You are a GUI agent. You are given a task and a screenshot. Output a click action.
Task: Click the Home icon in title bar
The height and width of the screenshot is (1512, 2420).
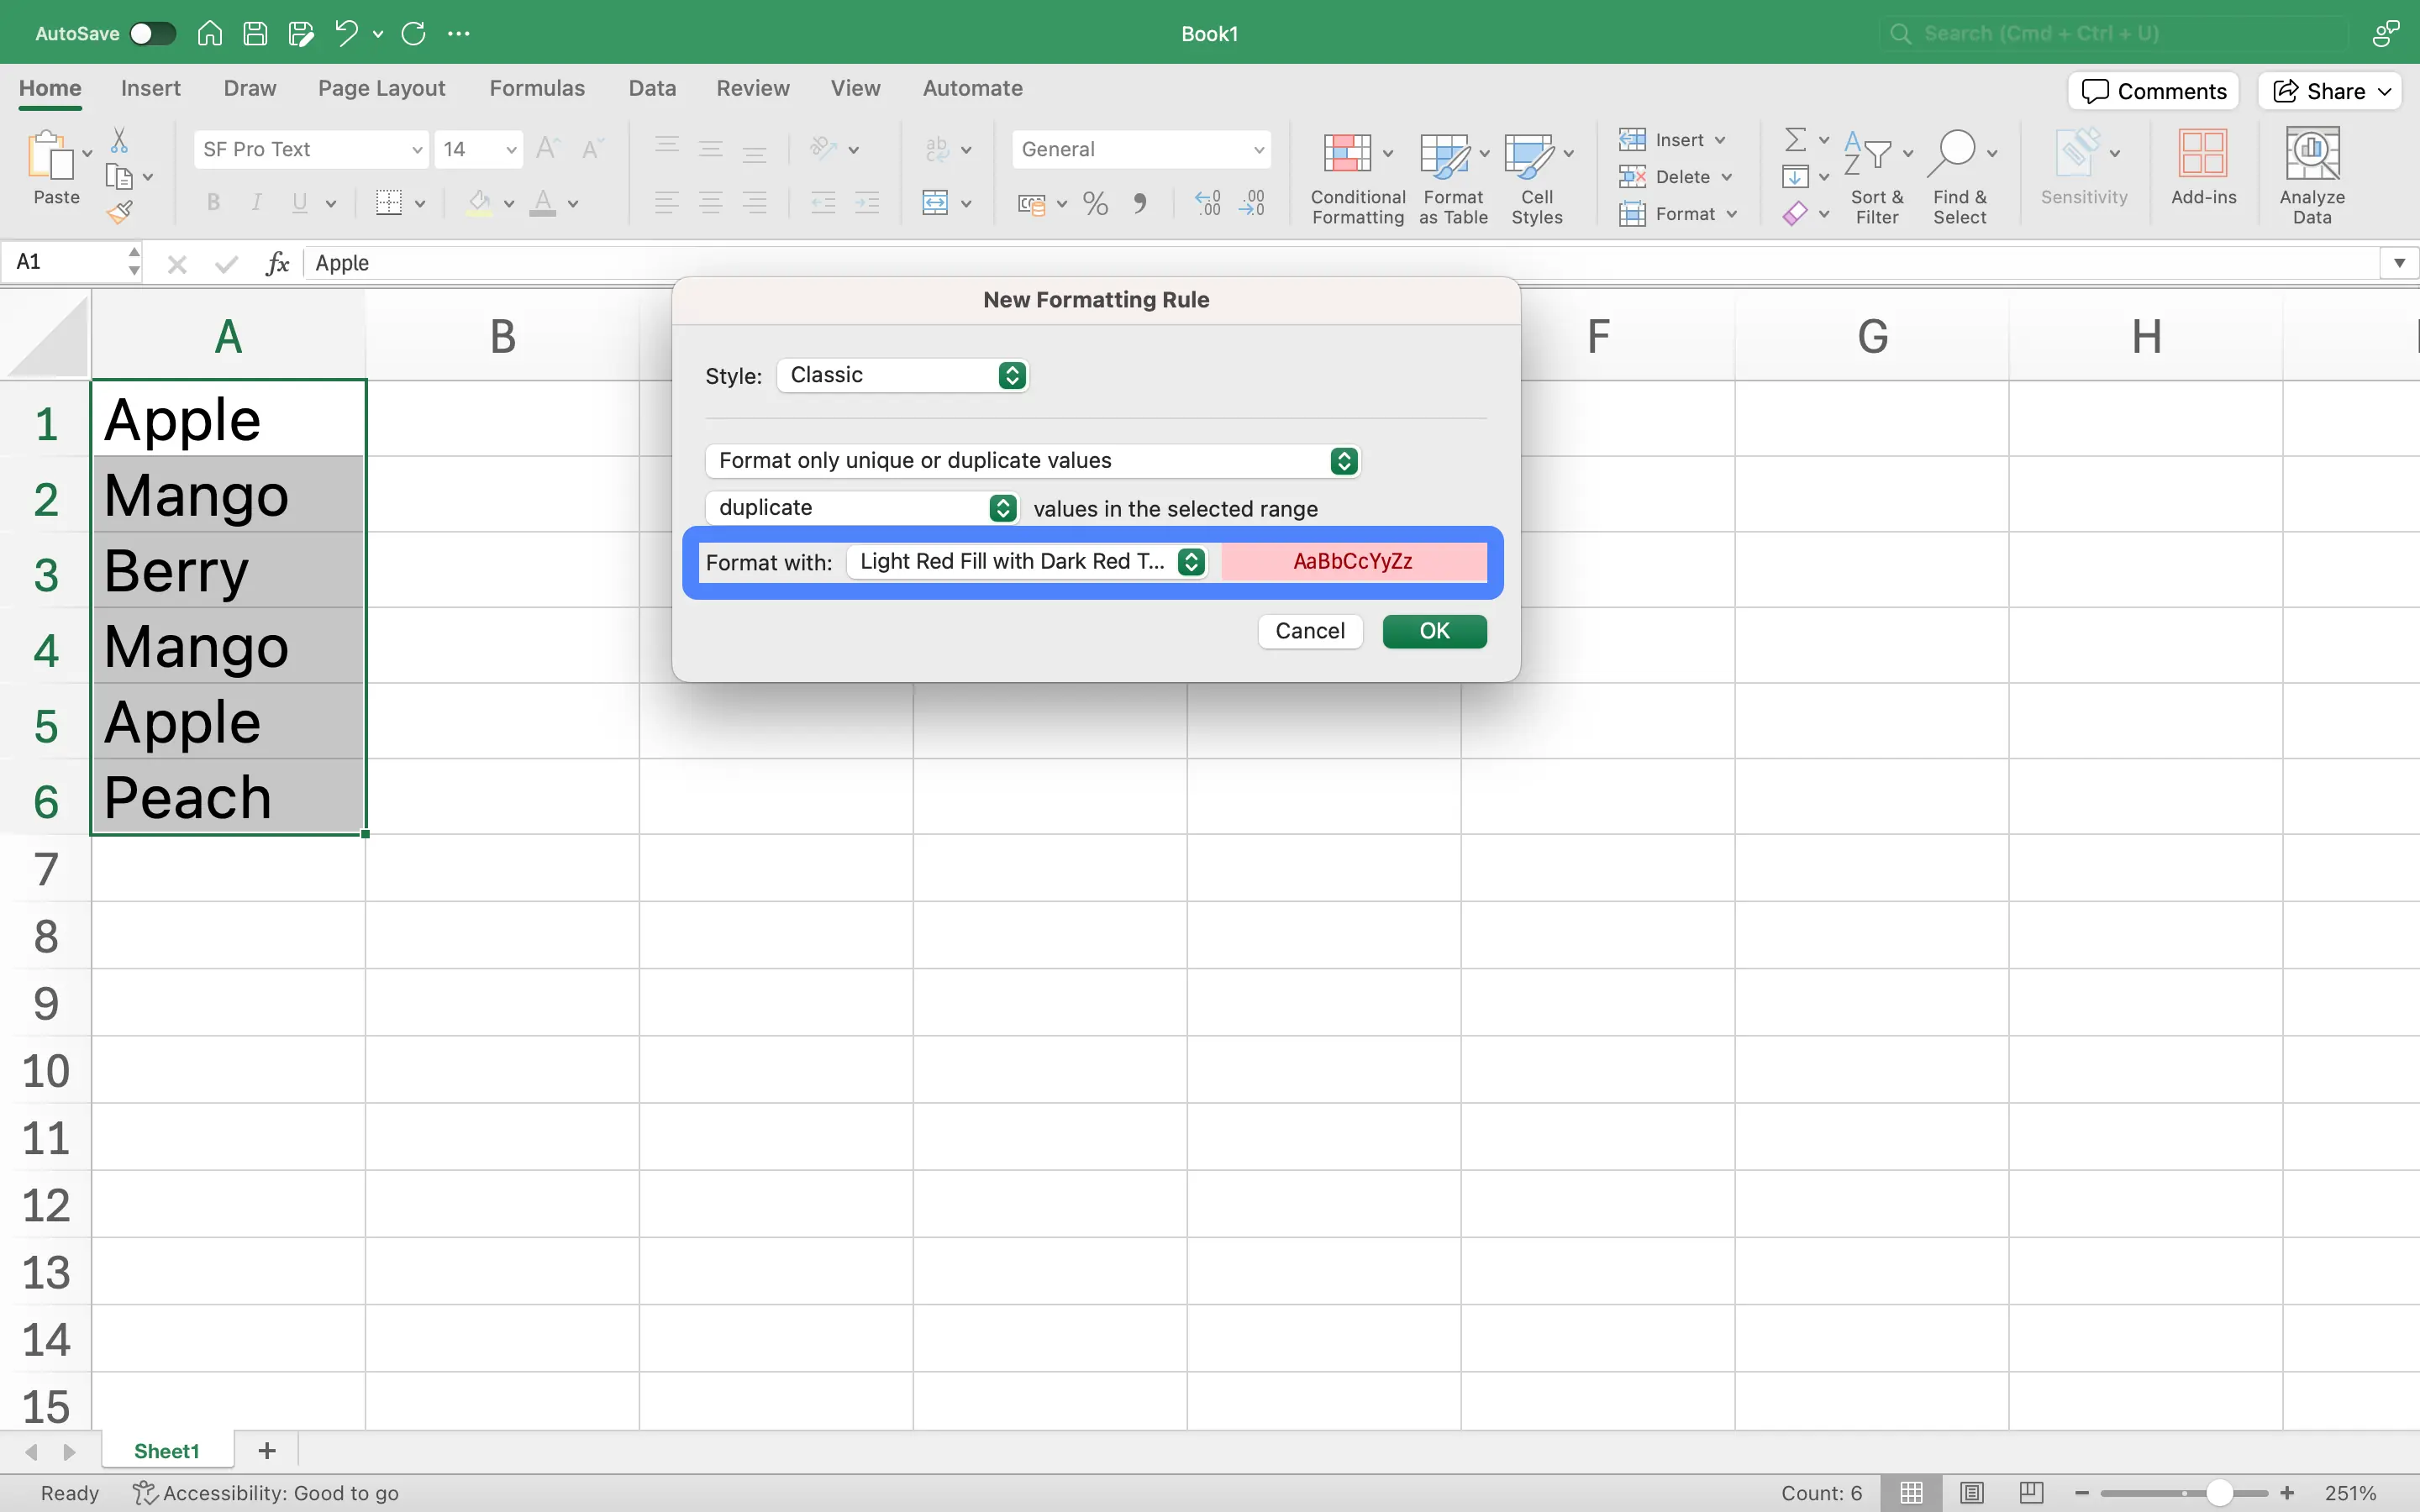pyautogui.click(x=209, y=33)
